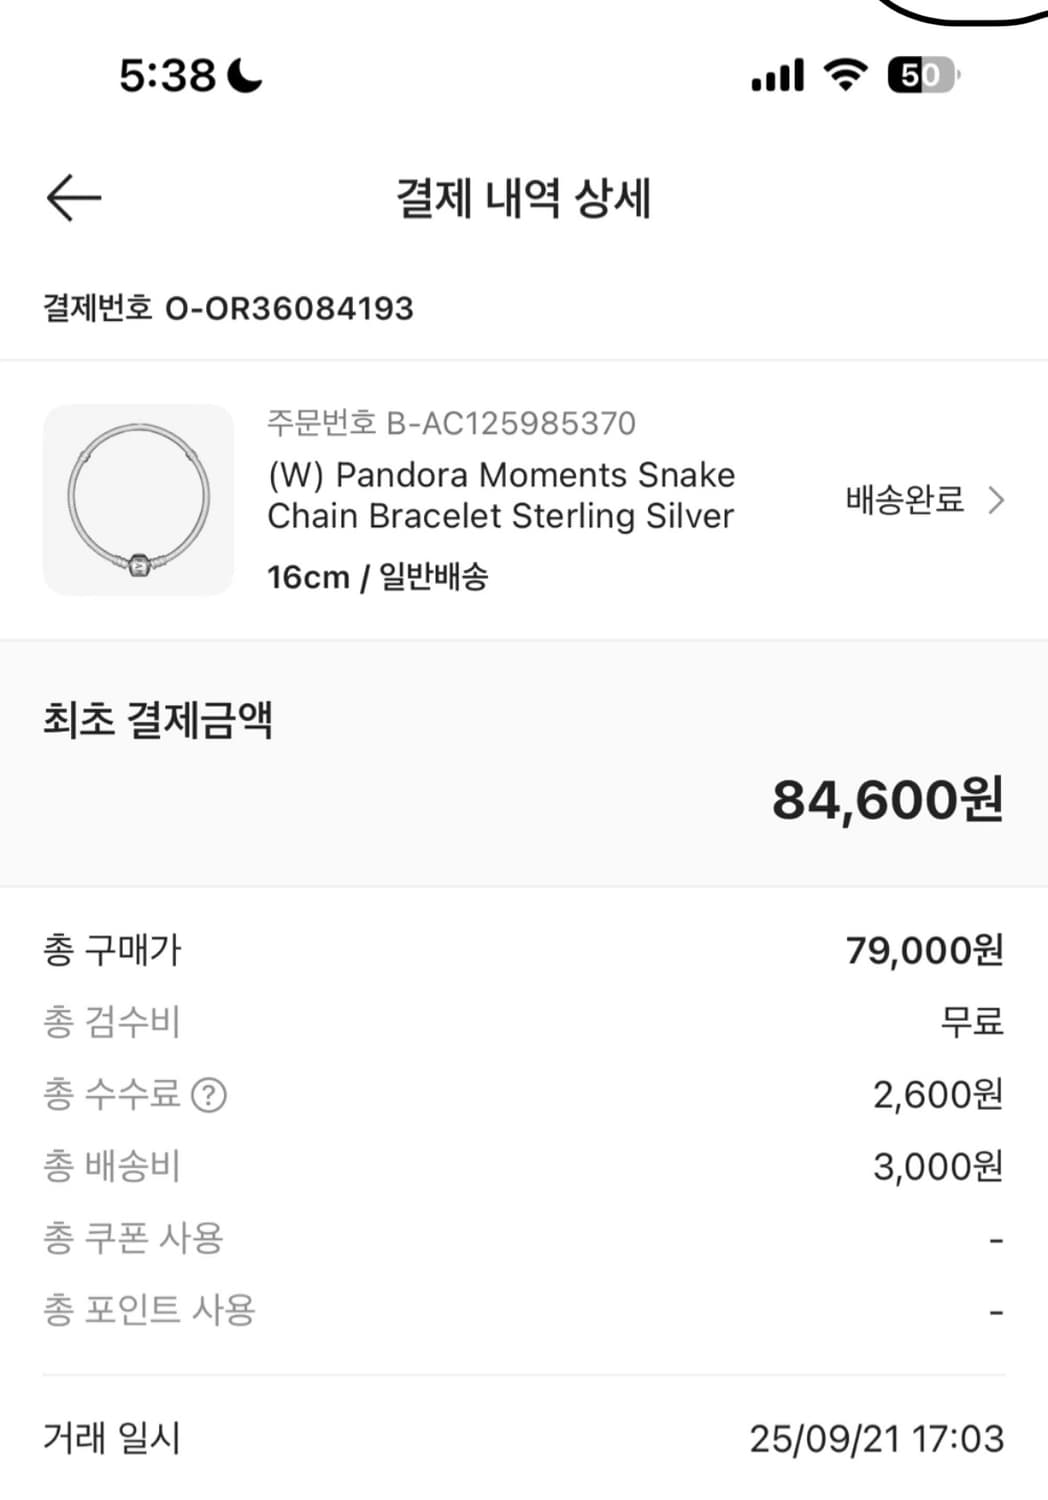This screenshot has width=1048, height=1500.
Task: Tap the 결제번호 O-OR36084193 text
Action: [228, 308]
